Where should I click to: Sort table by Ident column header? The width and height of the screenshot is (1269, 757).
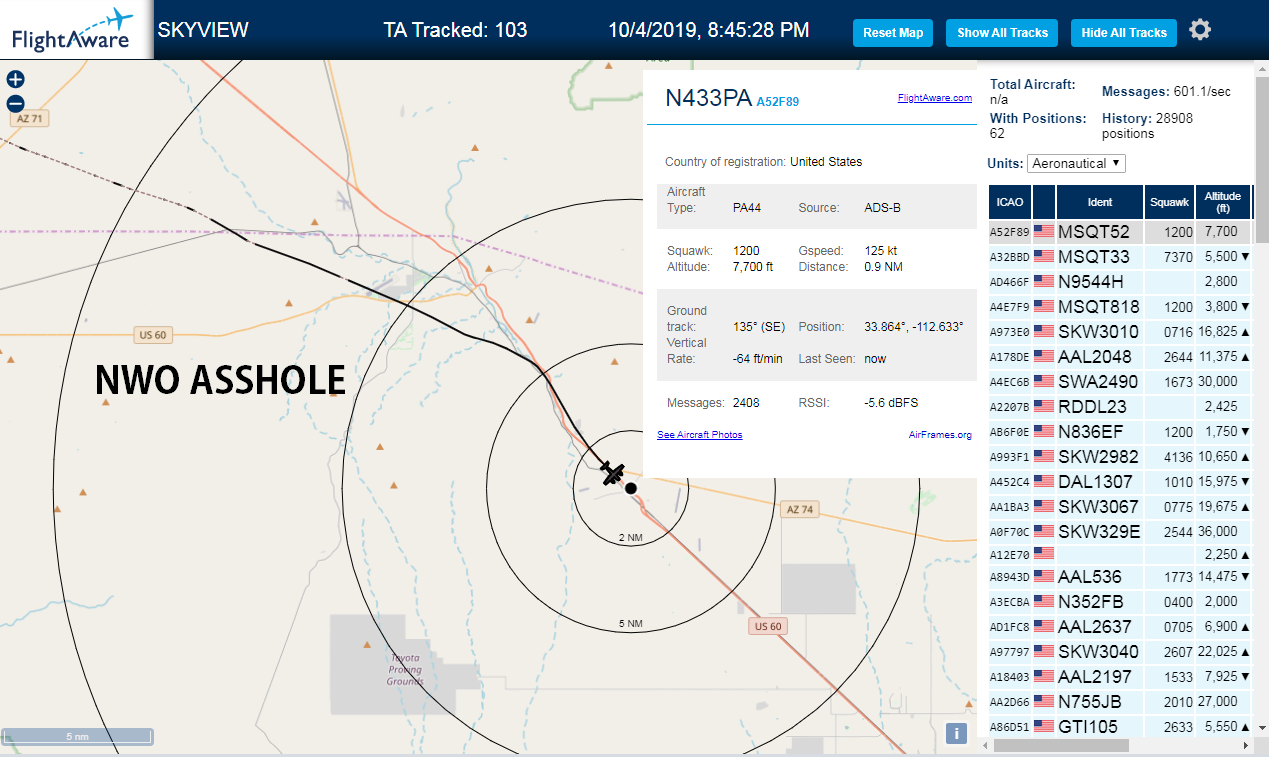(1099, 202)
